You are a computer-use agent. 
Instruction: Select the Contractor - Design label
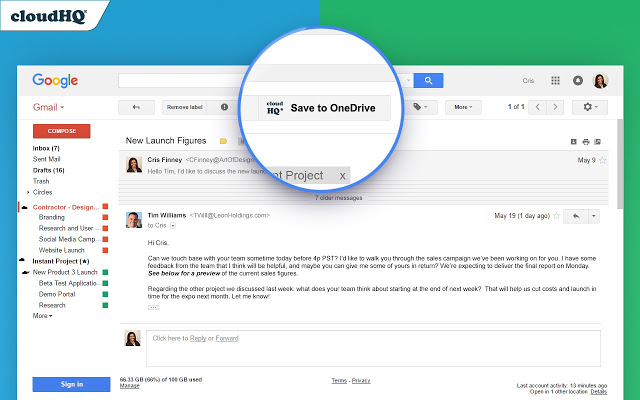coord(66,207)
